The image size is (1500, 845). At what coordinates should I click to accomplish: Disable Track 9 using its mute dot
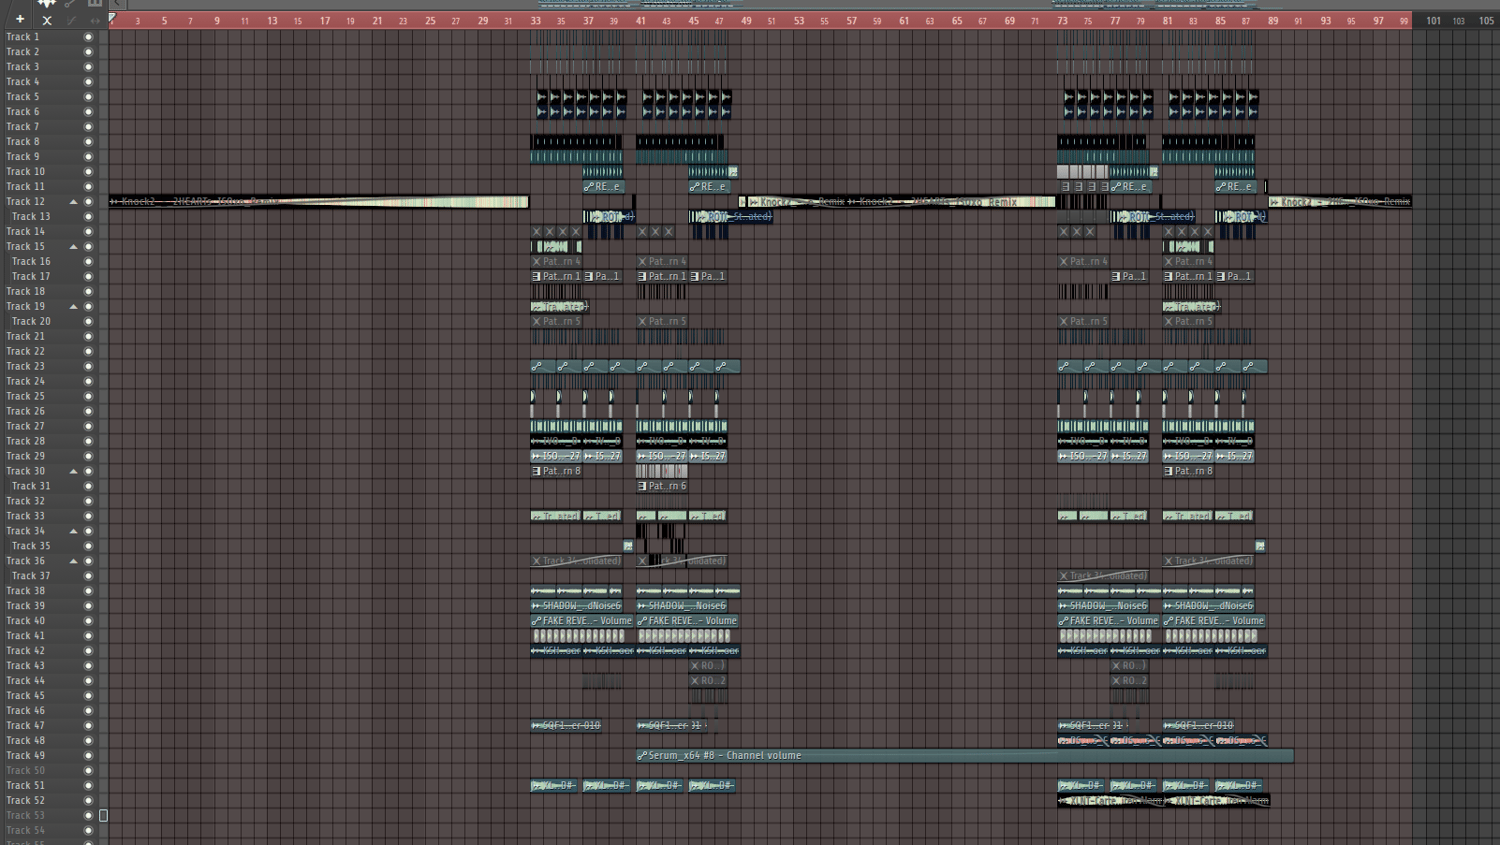(x=88, y=157)
